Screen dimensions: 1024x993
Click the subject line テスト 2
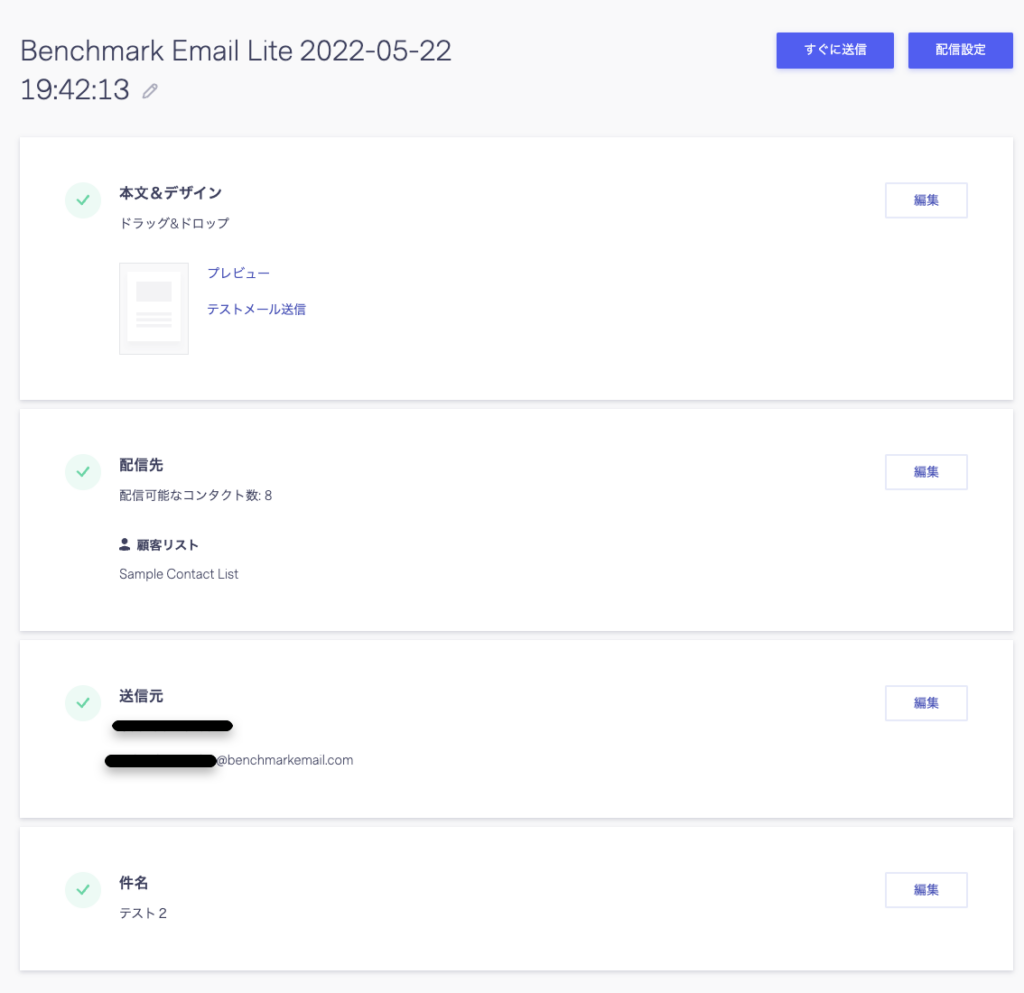pos(141,913)
